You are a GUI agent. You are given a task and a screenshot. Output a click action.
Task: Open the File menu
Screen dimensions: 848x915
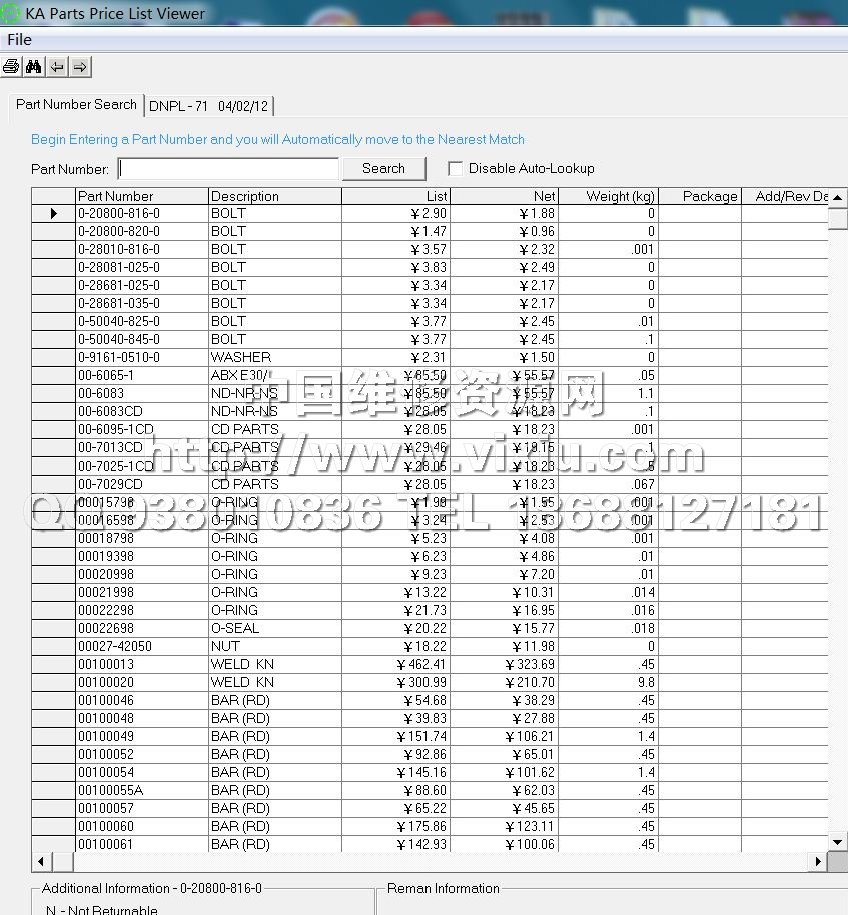19,40
